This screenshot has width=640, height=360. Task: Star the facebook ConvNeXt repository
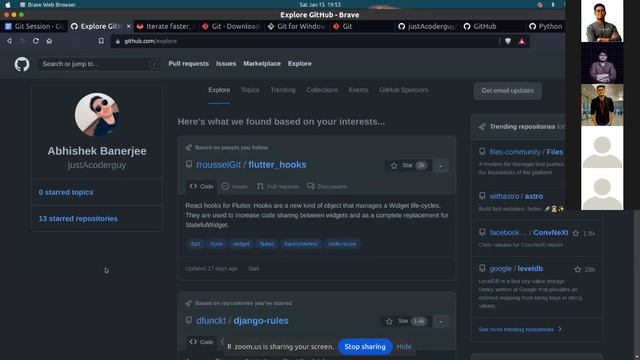[x=576, y=233]
